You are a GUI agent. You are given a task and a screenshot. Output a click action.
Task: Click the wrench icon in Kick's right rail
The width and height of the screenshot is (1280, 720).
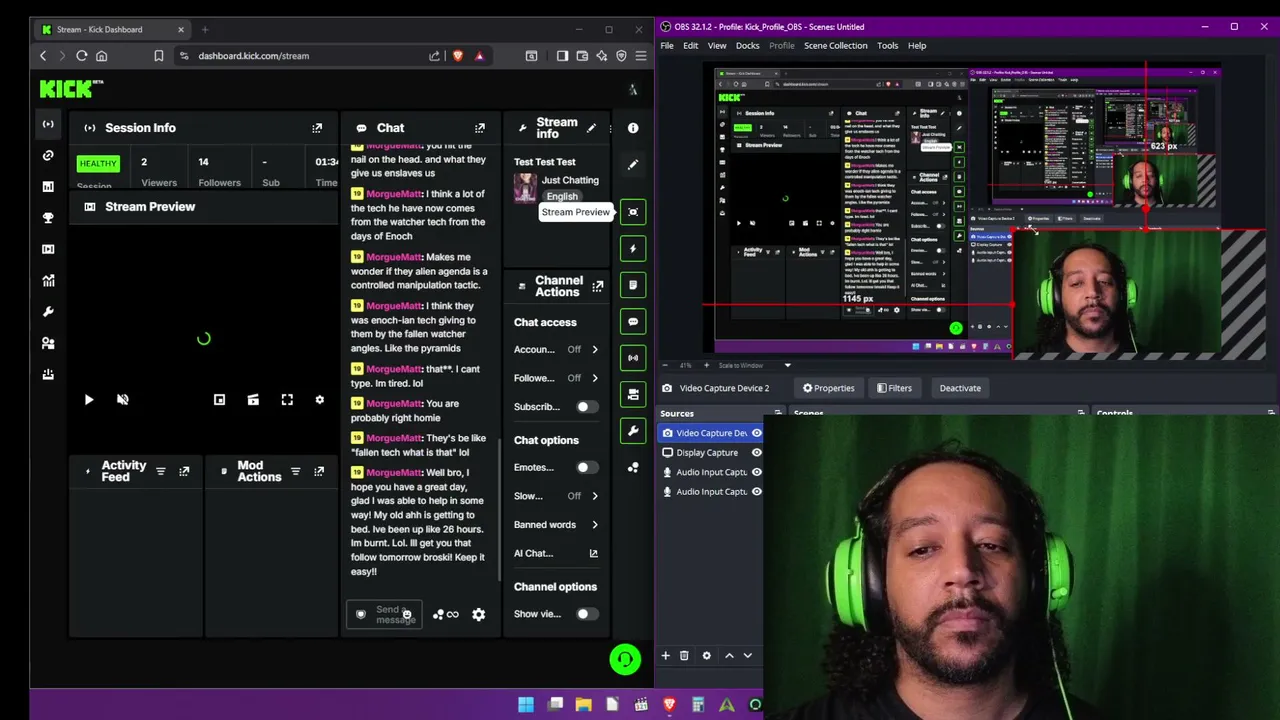click(633, 431)
